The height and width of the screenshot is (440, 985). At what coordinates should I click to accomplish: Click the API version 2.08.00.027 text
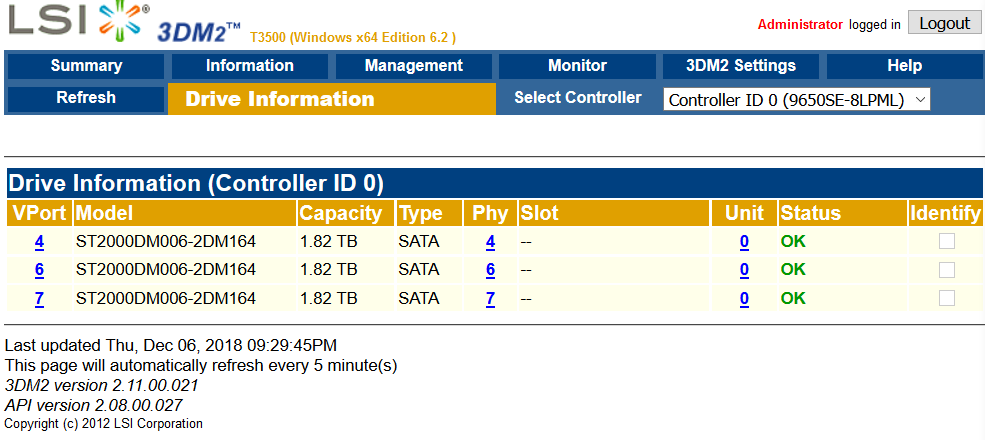click(94, 405)
